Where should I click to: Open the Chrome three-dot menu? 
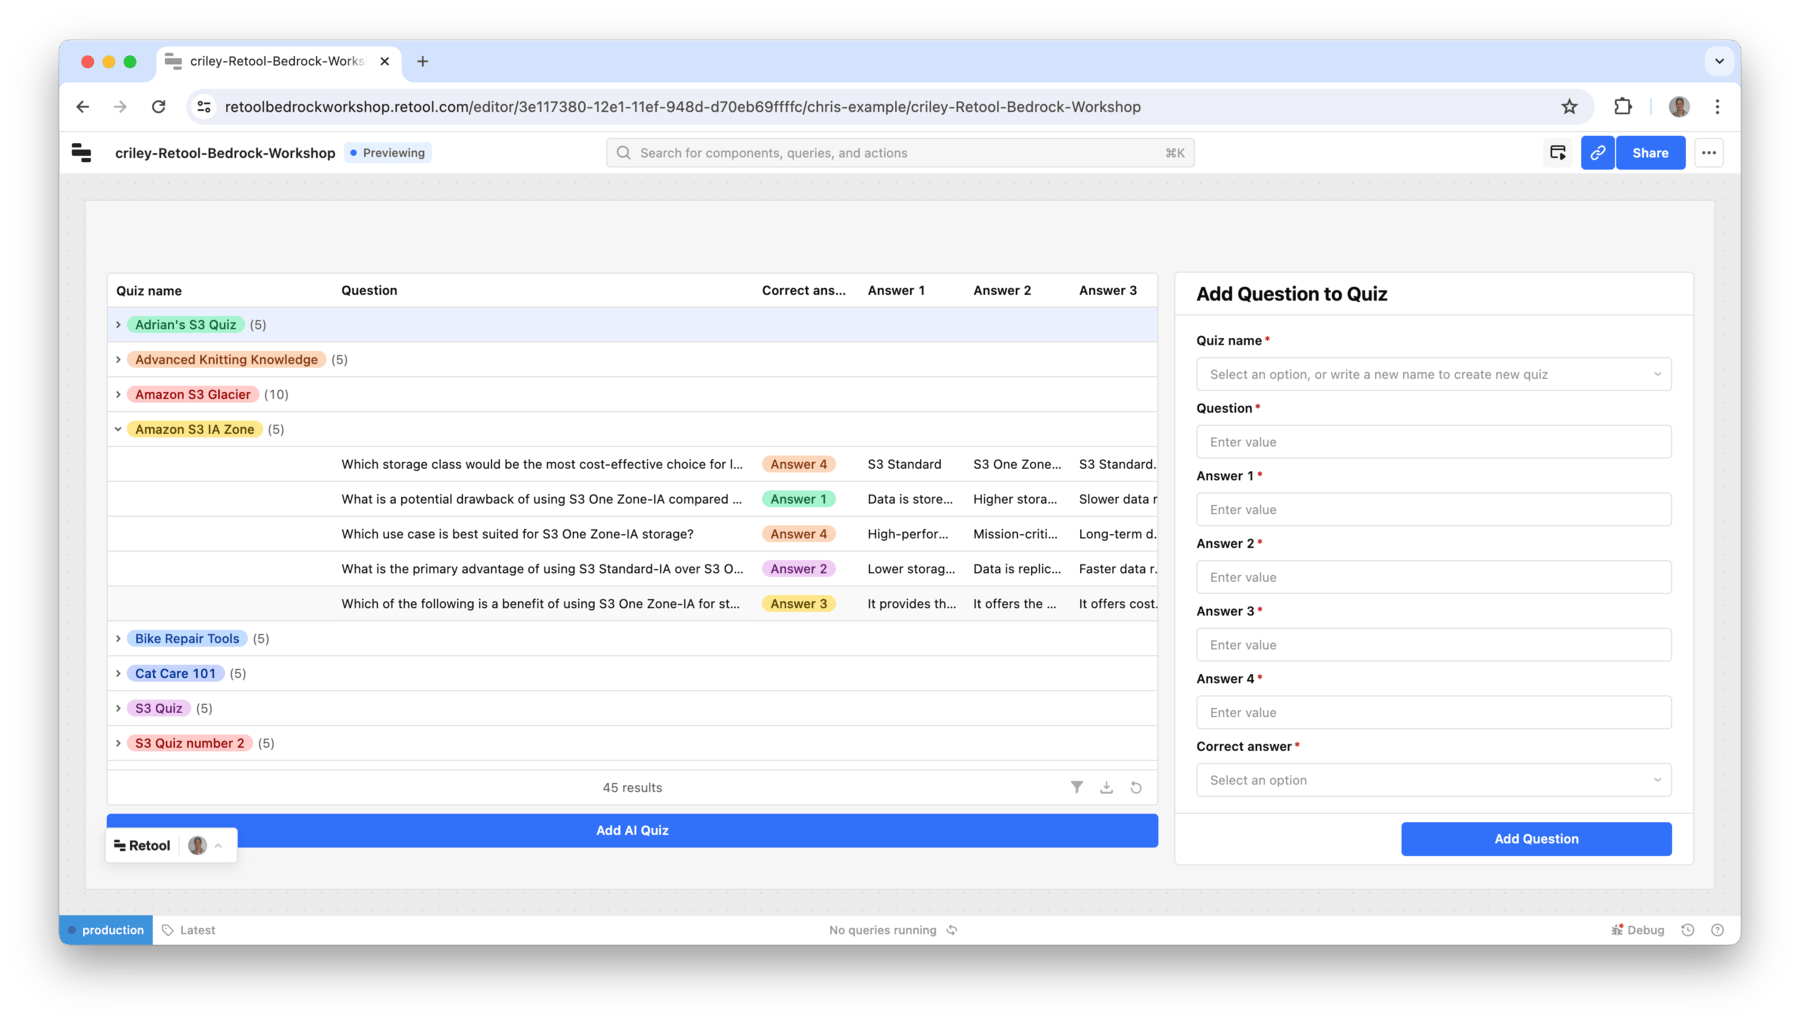1717,106
